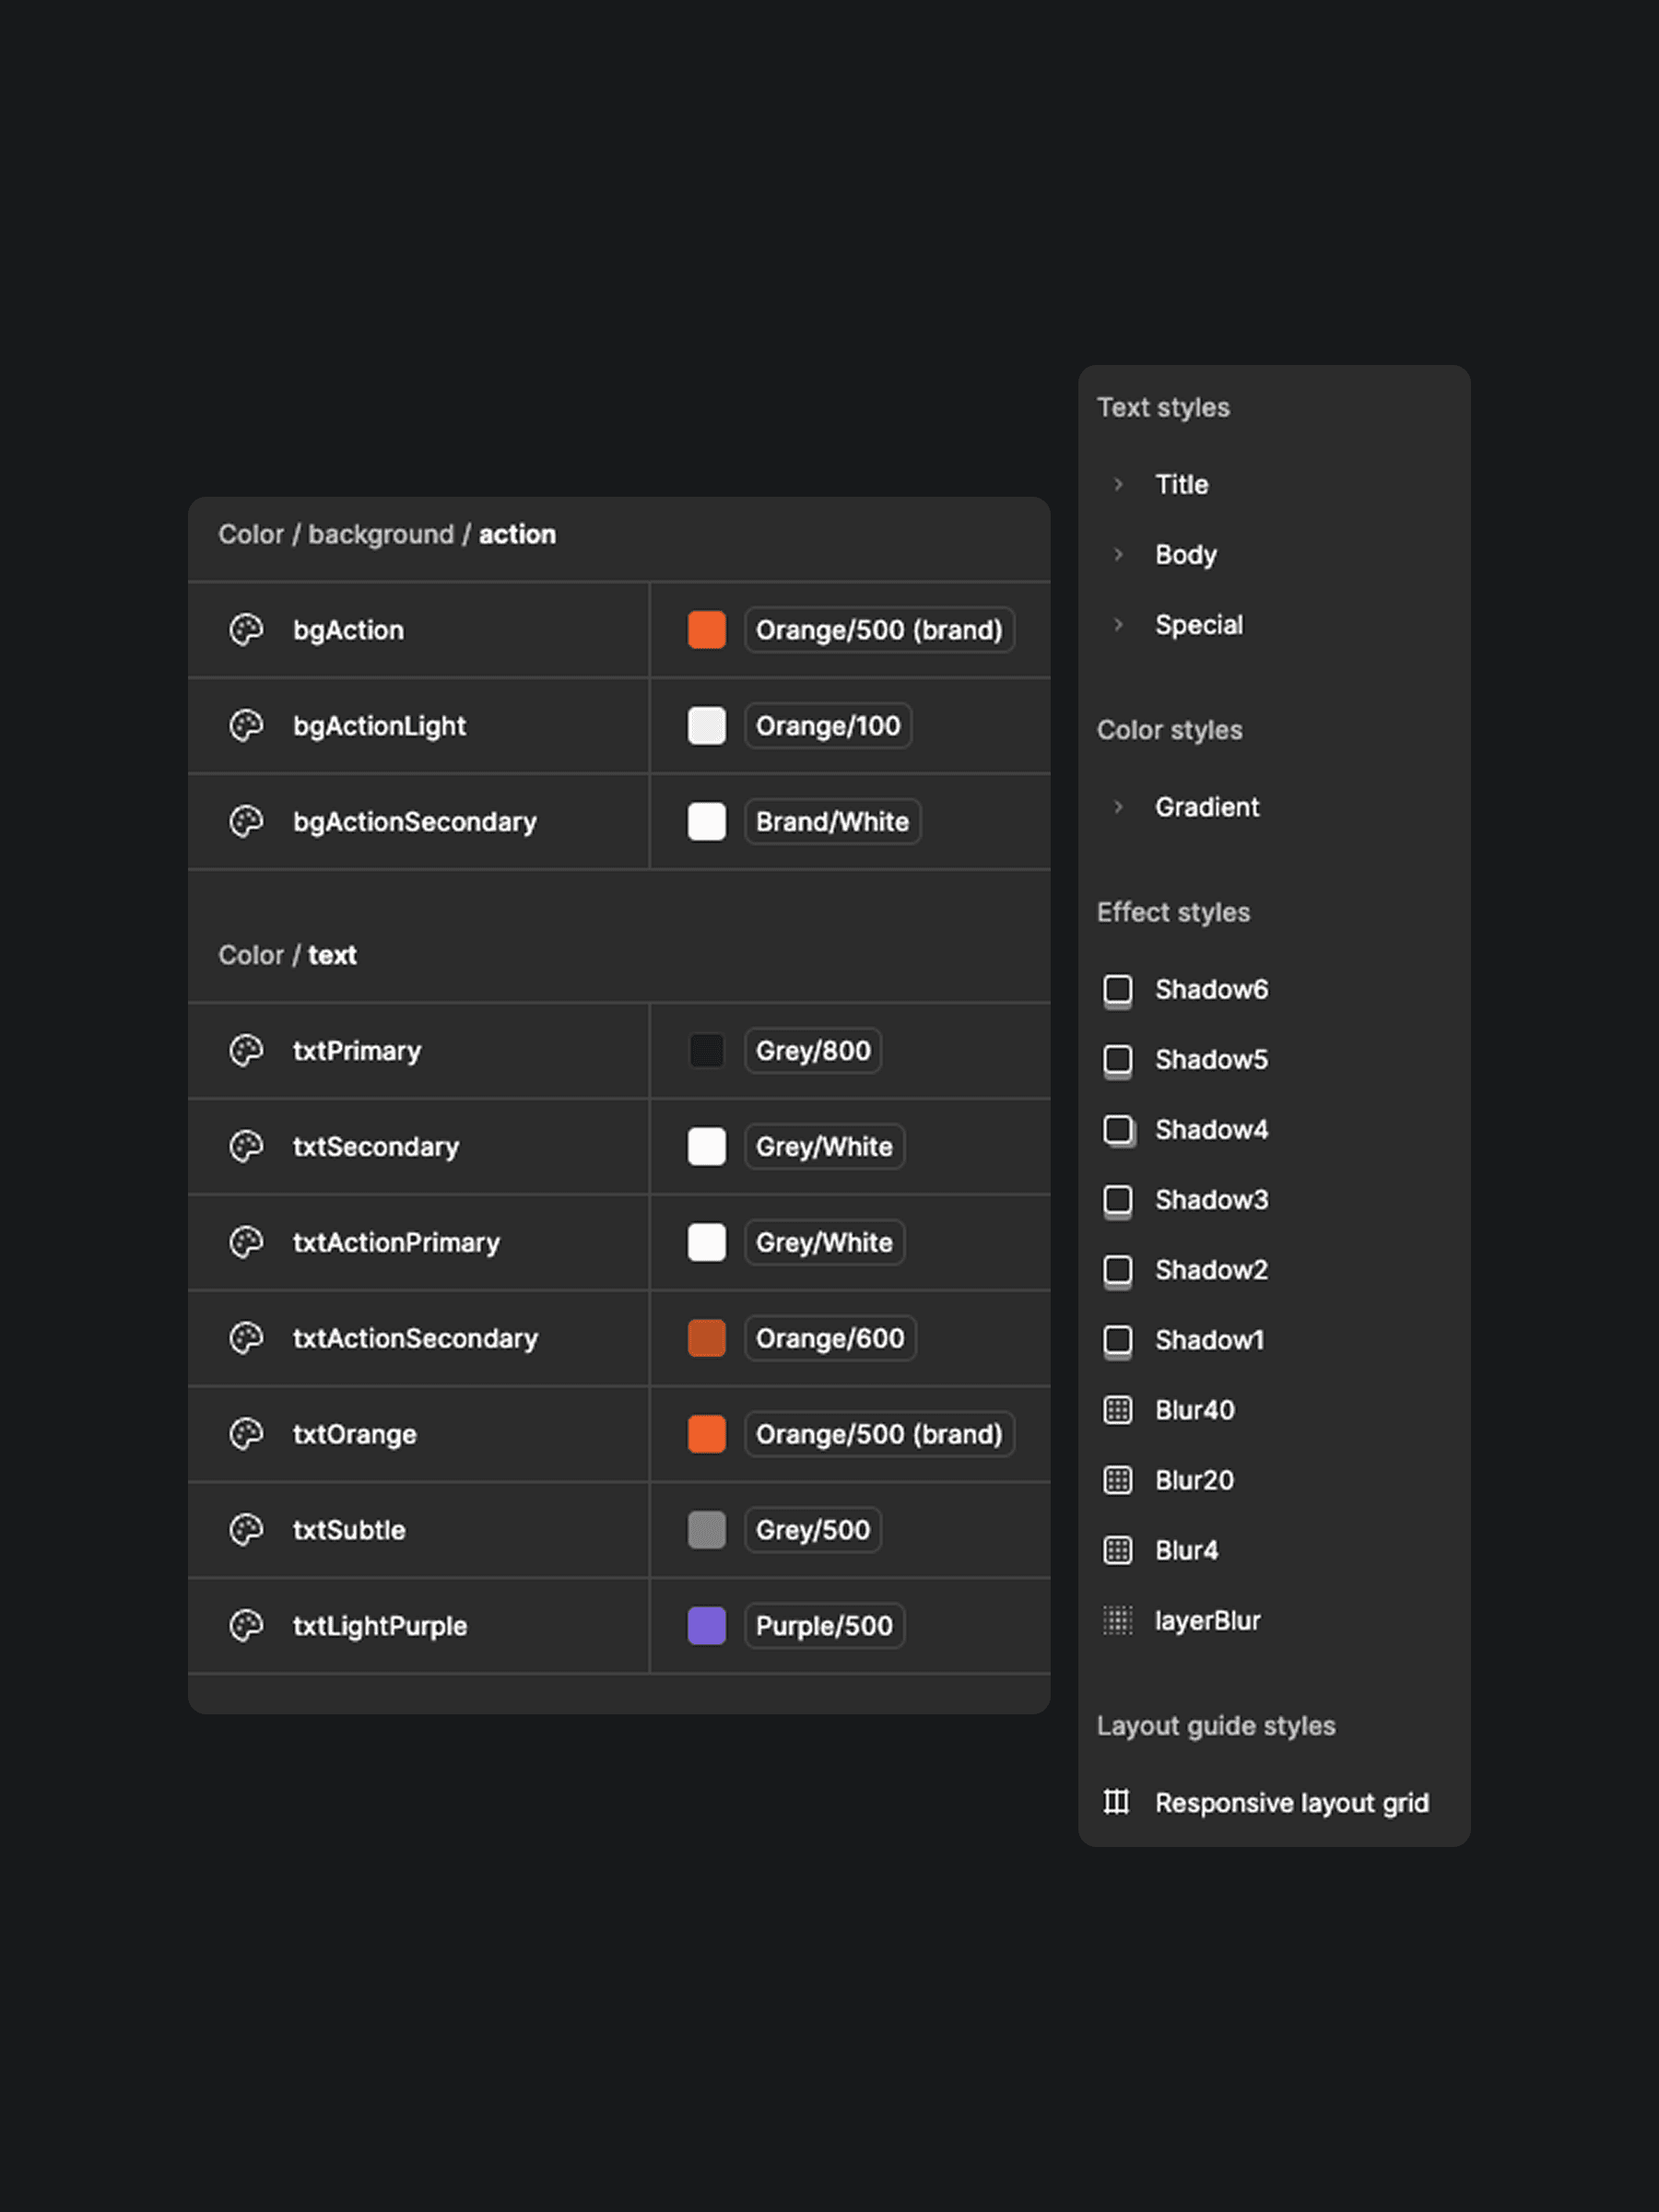Viewport: 1659px width, 2212px height.
Task: Click the Orange/100 alias chip
Action: (828, 726)
